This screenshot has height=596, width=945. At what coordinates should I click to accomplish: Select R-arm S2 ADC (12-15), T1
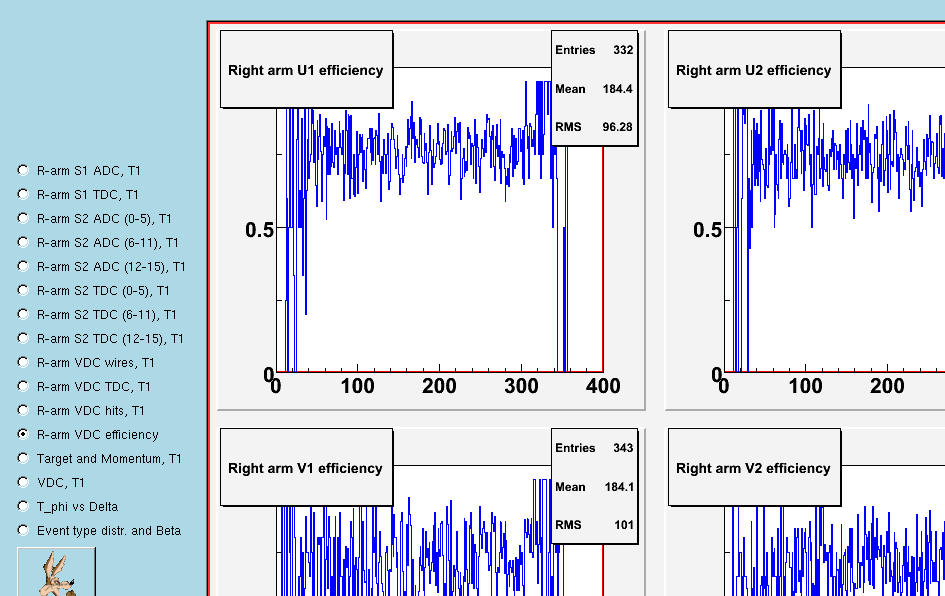(x=23, y=266)
